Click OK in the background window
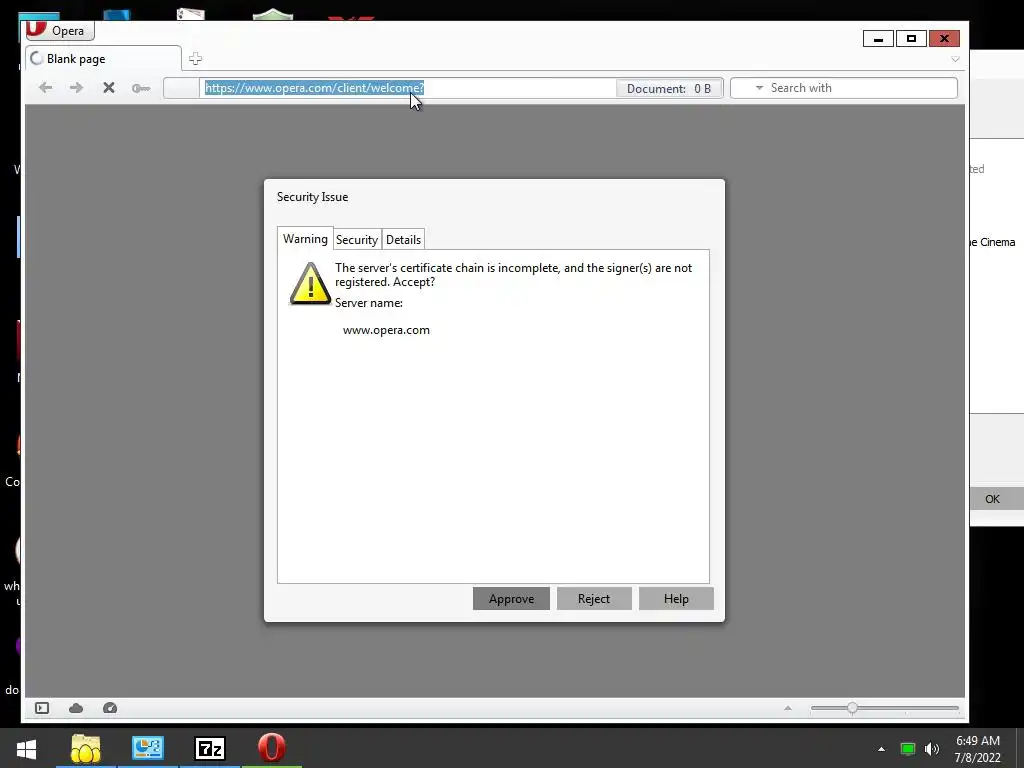This screenshot has width=1024, height=768. point(997,499)
